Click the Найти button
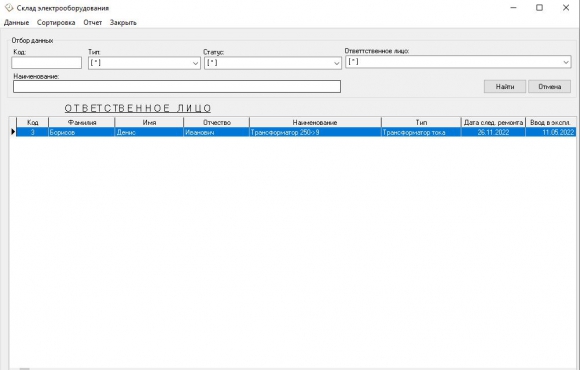Viewport: 580px width, 370px height. (505, 87)
